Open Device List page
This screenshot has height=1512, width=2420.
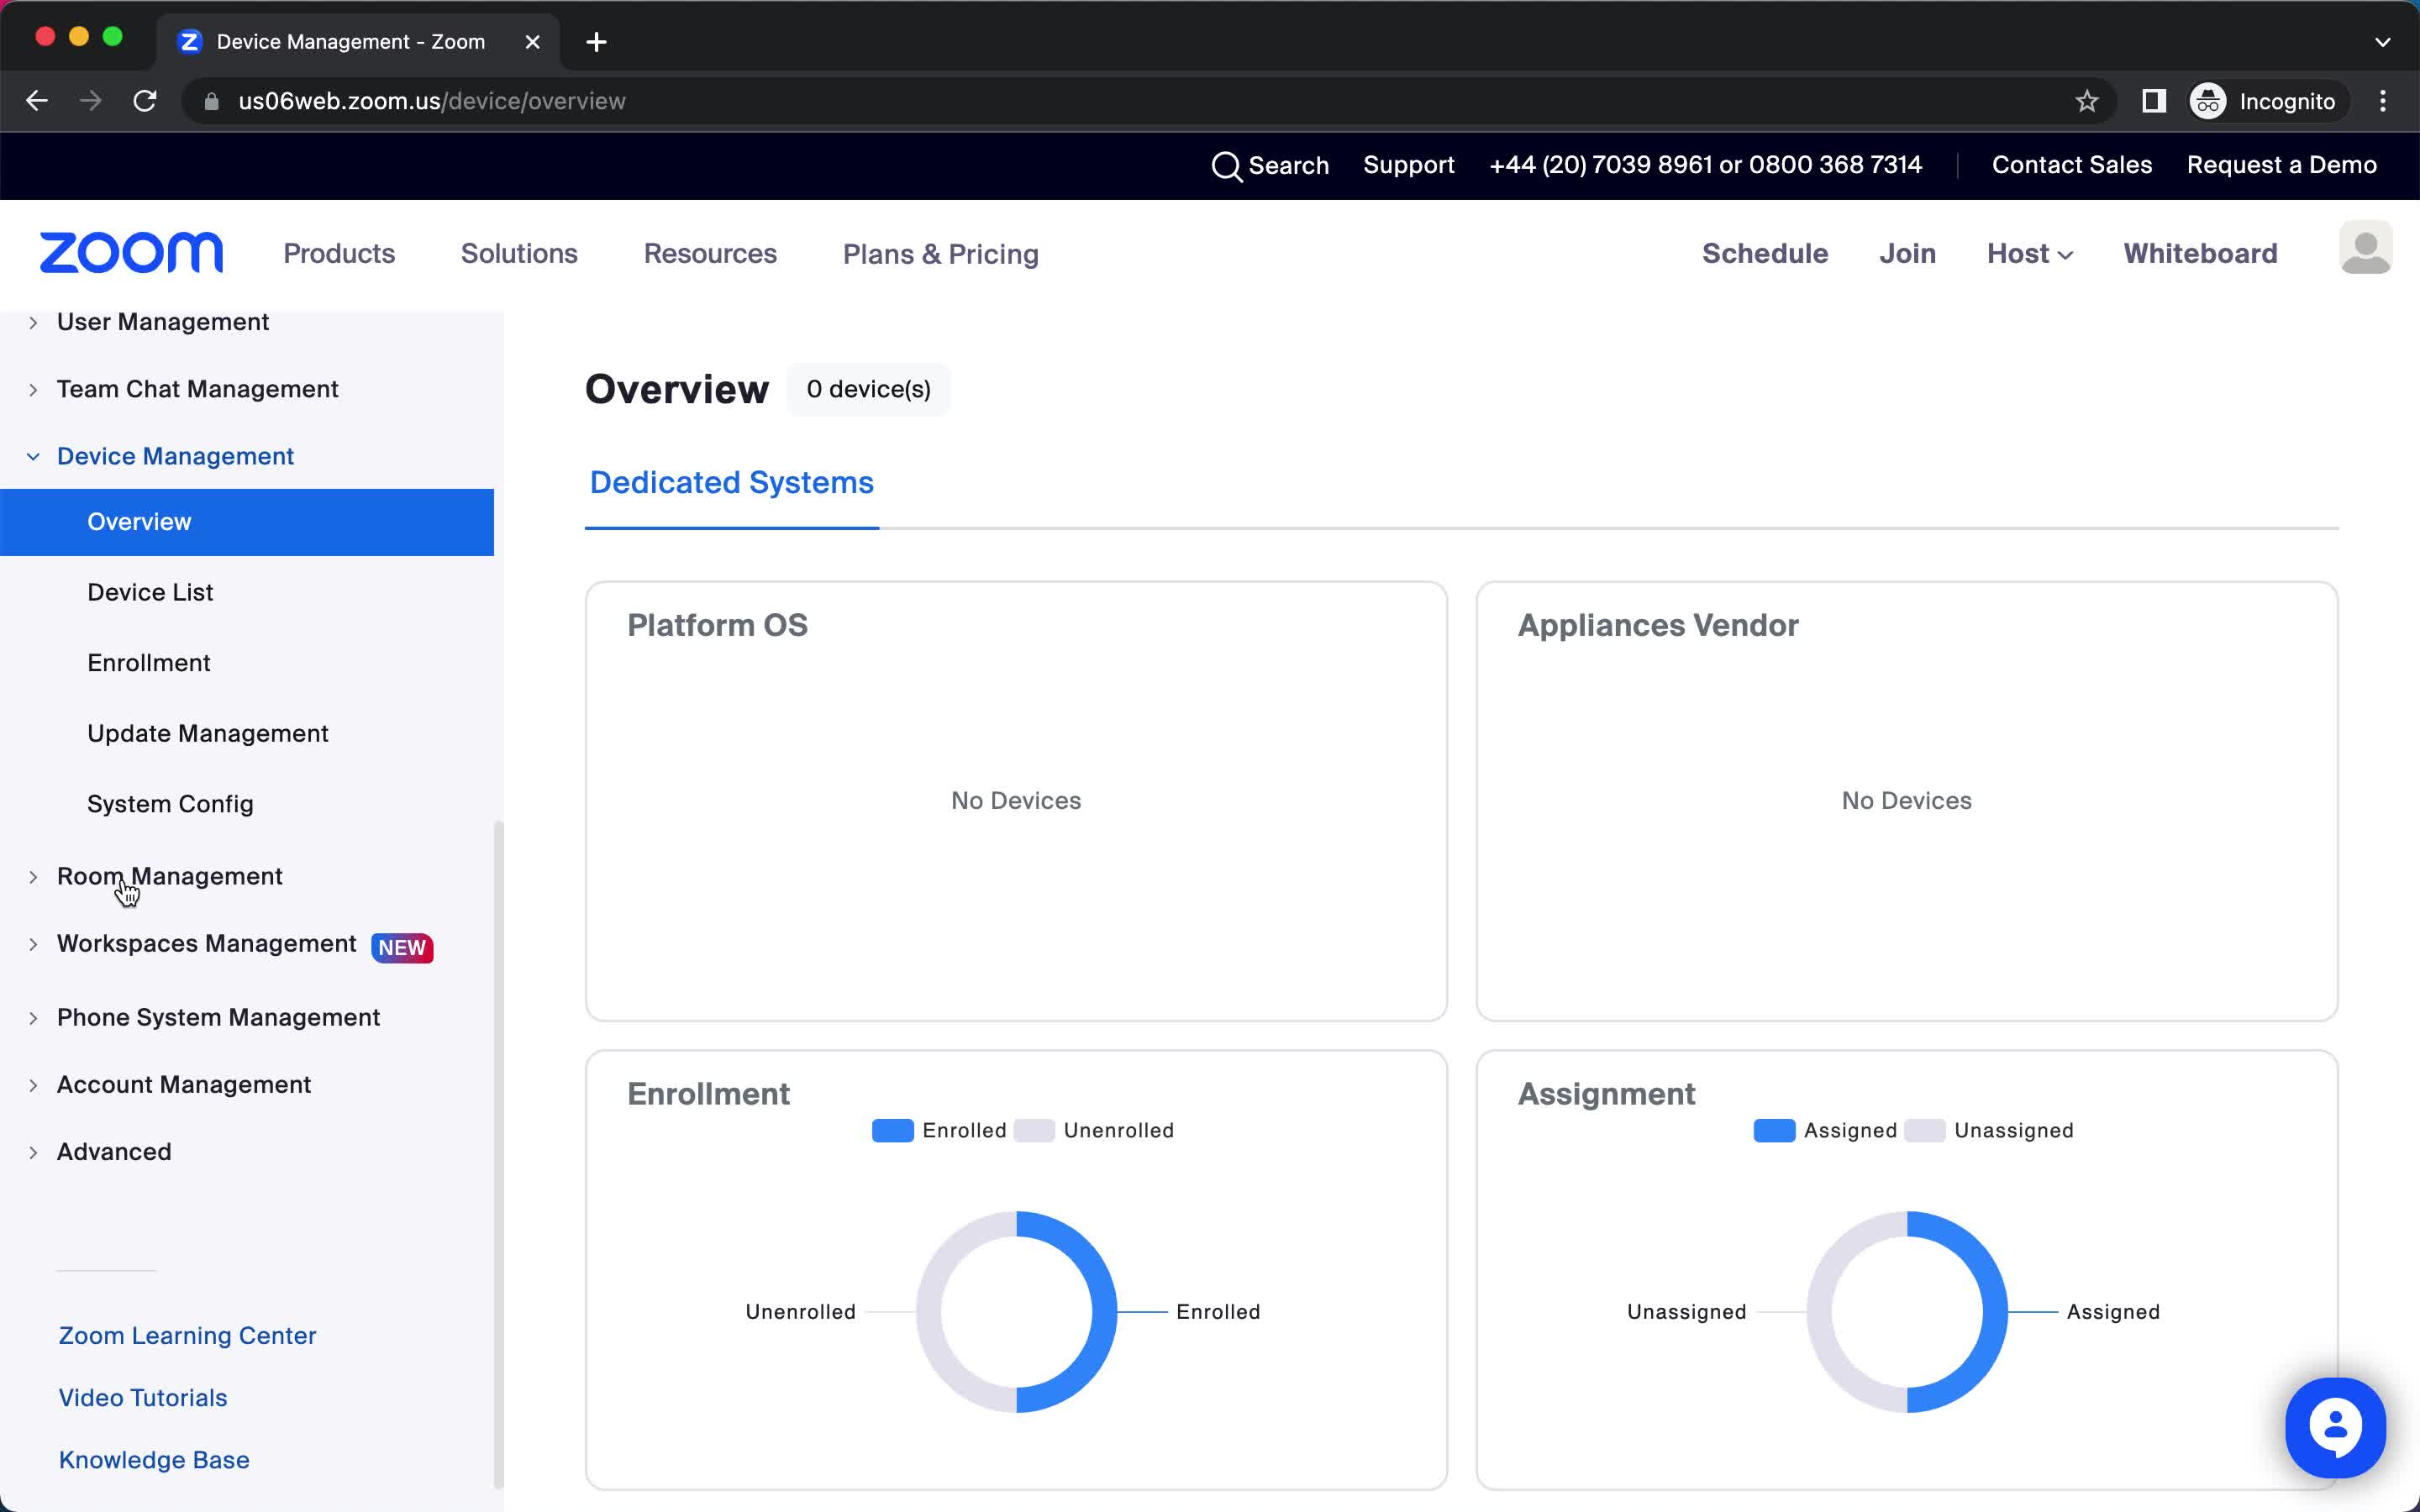pos(150,592)
